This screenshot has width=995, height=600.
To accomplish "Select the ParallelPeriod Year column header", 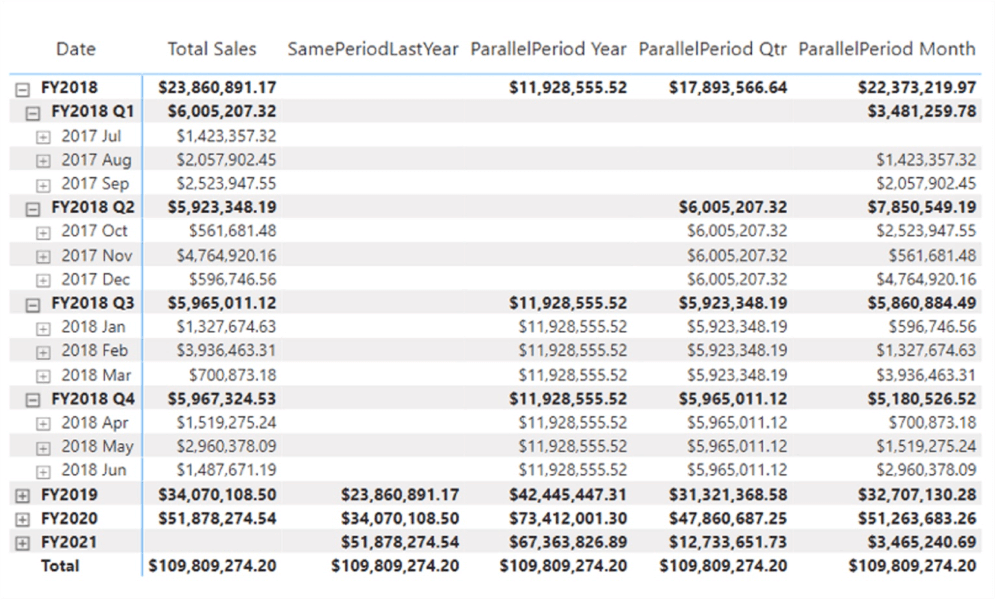I will 548,48.
